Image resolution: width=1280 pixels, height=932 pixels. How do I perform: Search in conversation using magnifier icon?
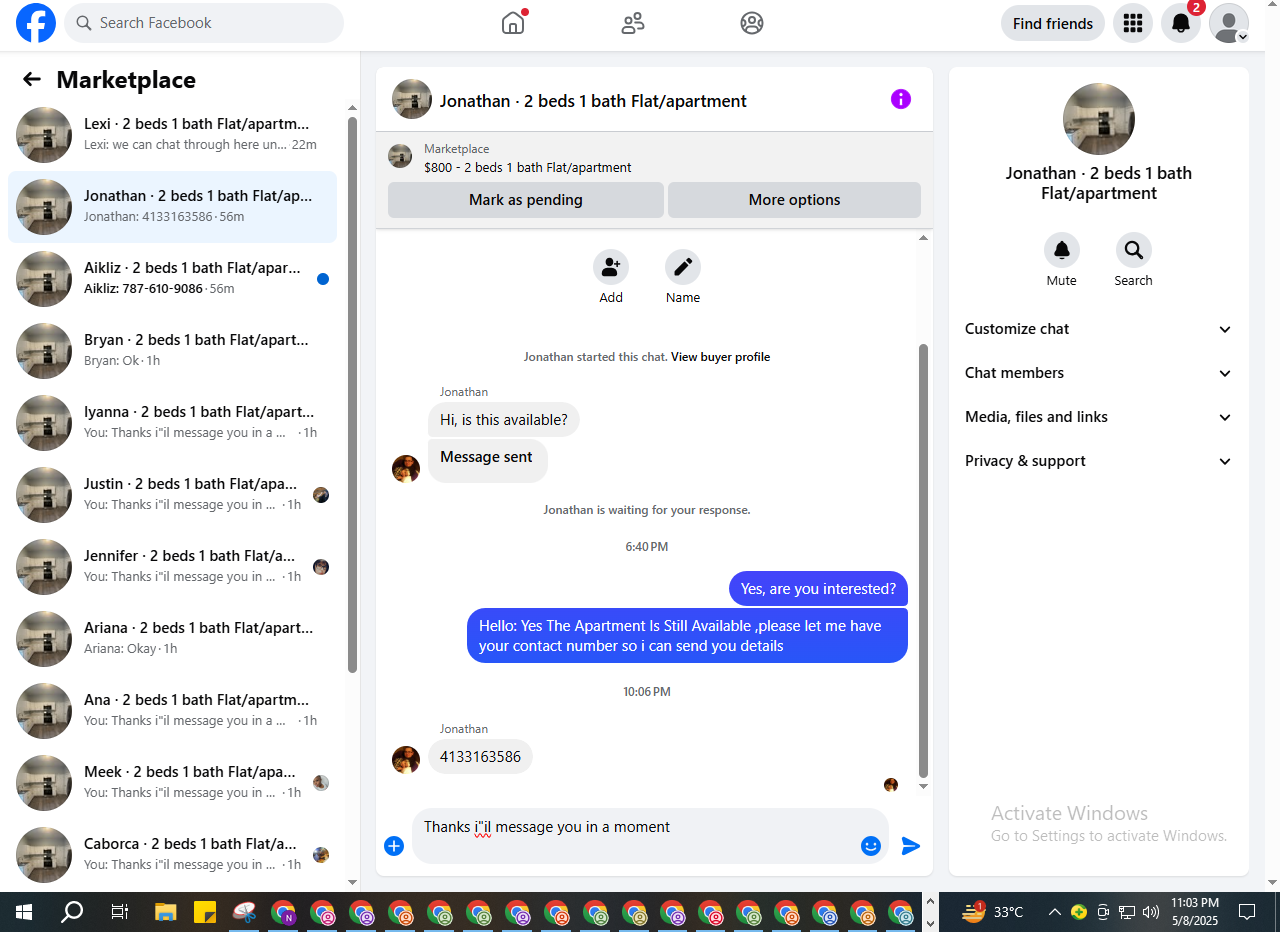(1134, 250)
